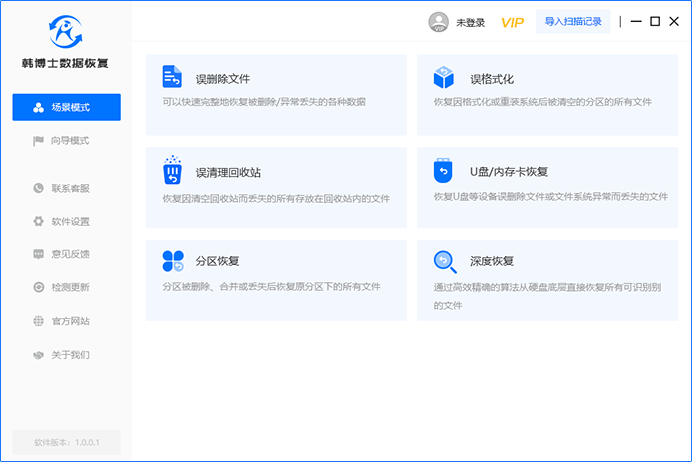This screenshot has height=462, width=692.
Task: Click the 关于我们 handshake icon
Action: coord(38,355)
